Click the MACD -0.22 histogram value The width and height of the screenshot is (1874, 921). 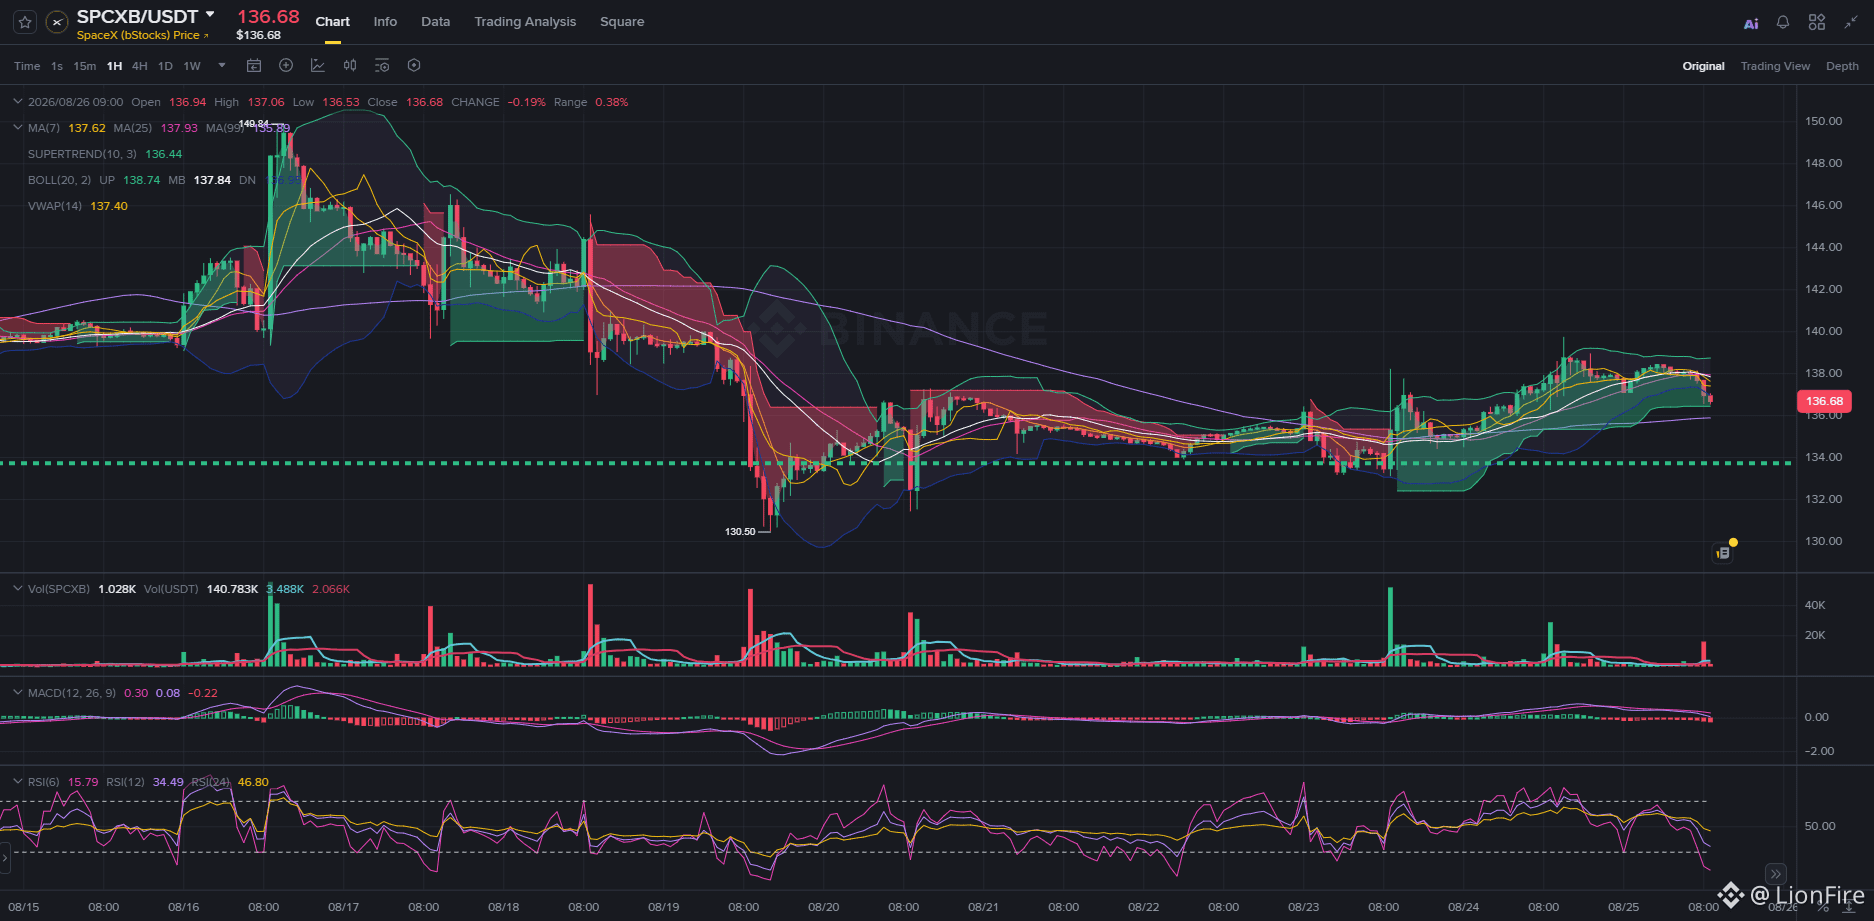203,693
